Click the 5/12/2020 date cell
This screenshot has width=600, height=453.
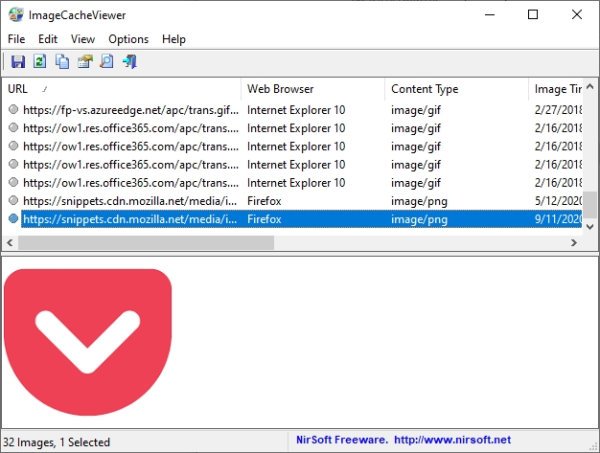coord(558,201)
